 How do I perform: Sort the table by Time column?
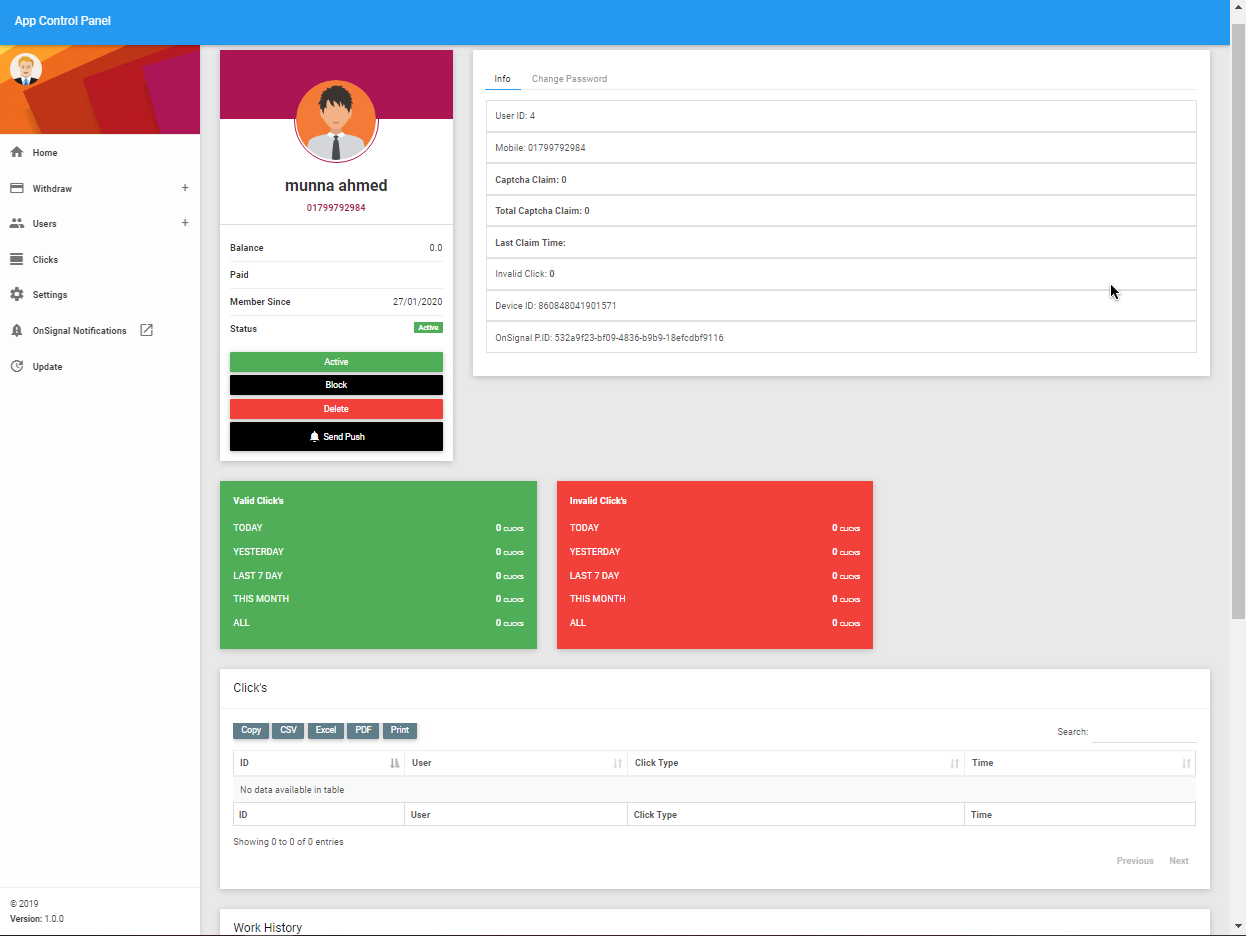point(1079,763)
